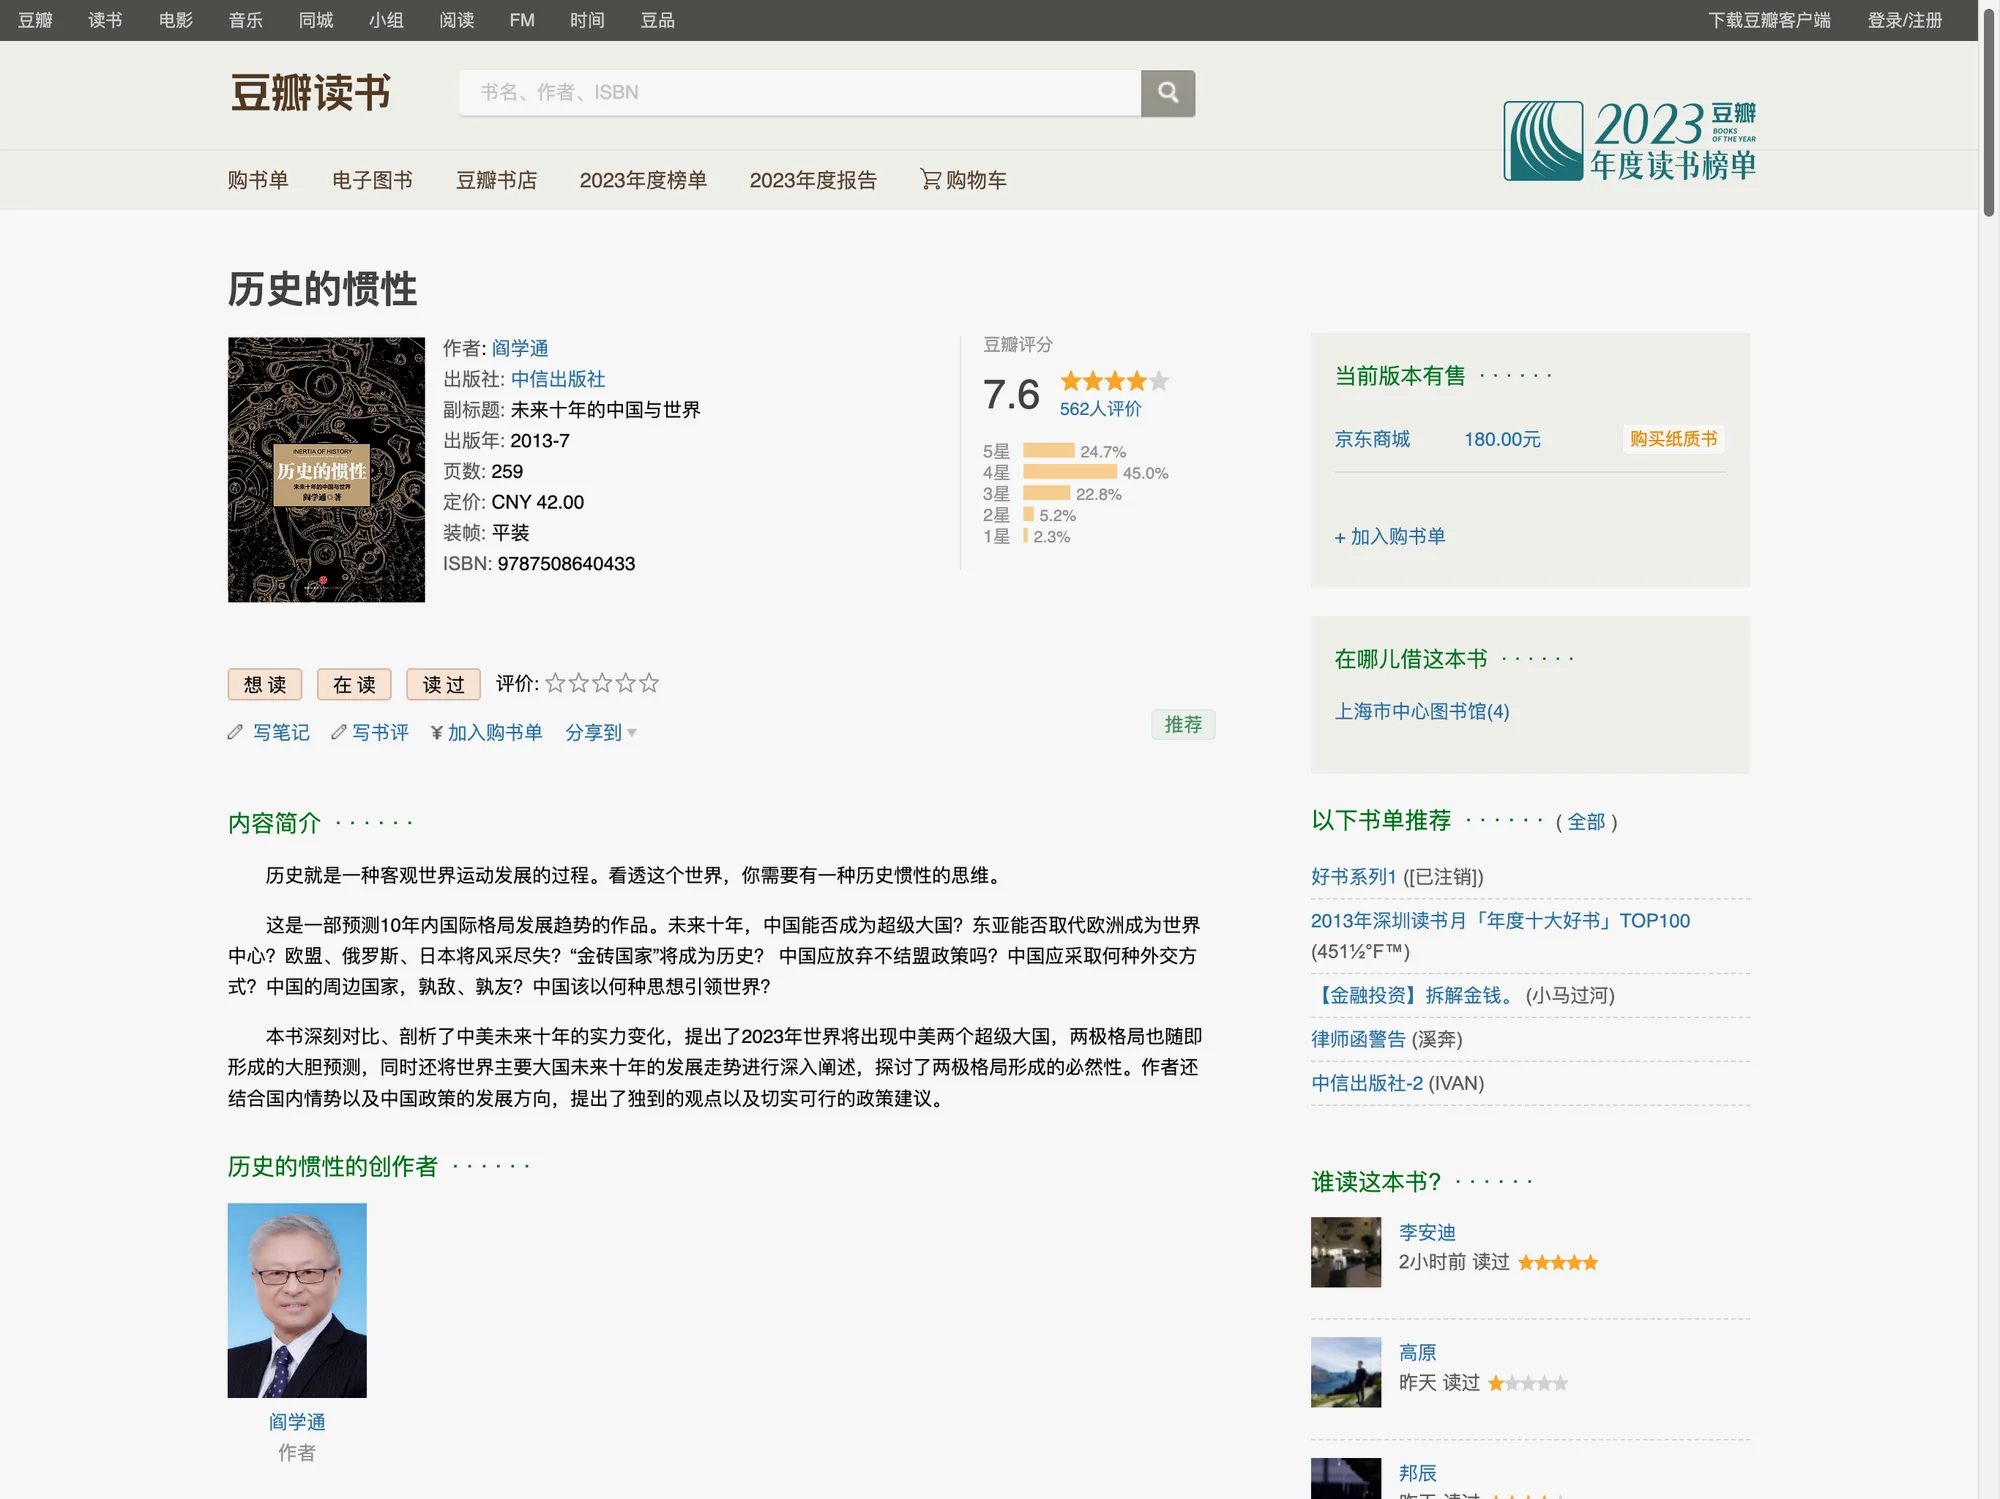Click 高原's avatar thumbnail
2000x1499 pixels.
(1346, 1372)
